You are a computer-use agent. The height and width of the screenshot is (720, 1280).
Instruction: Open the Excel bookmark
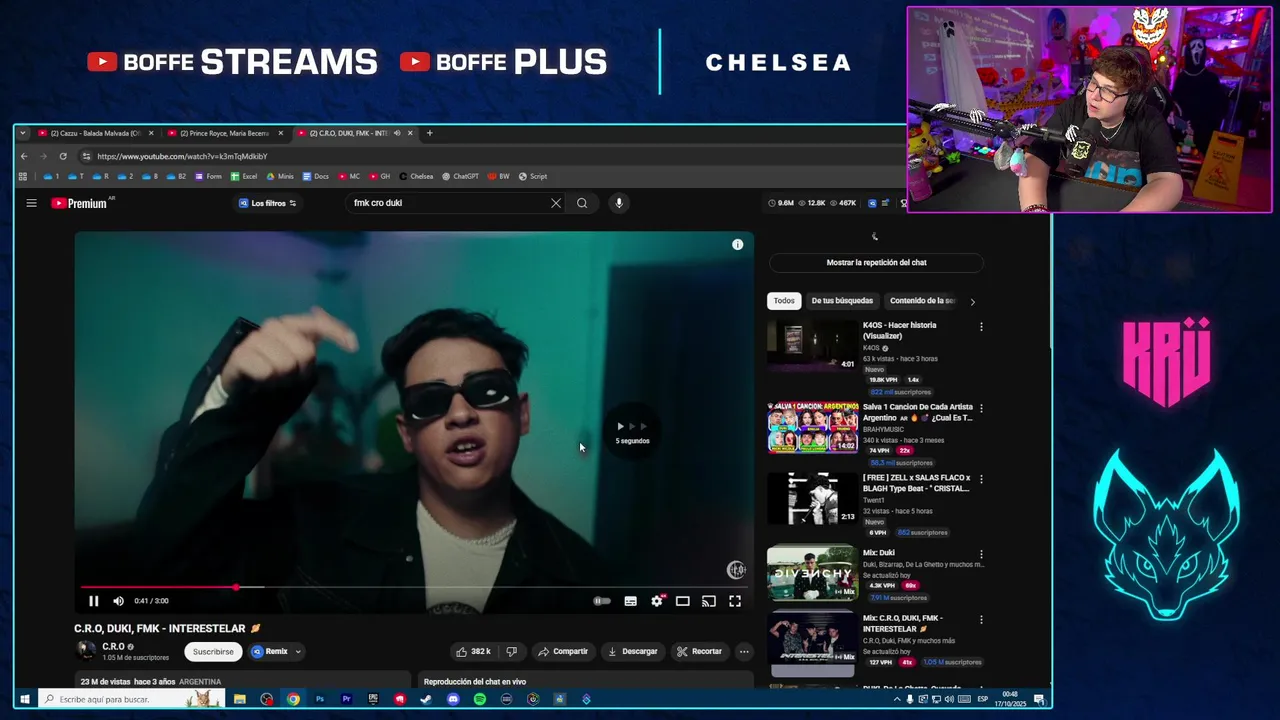(x=244, y=176)
